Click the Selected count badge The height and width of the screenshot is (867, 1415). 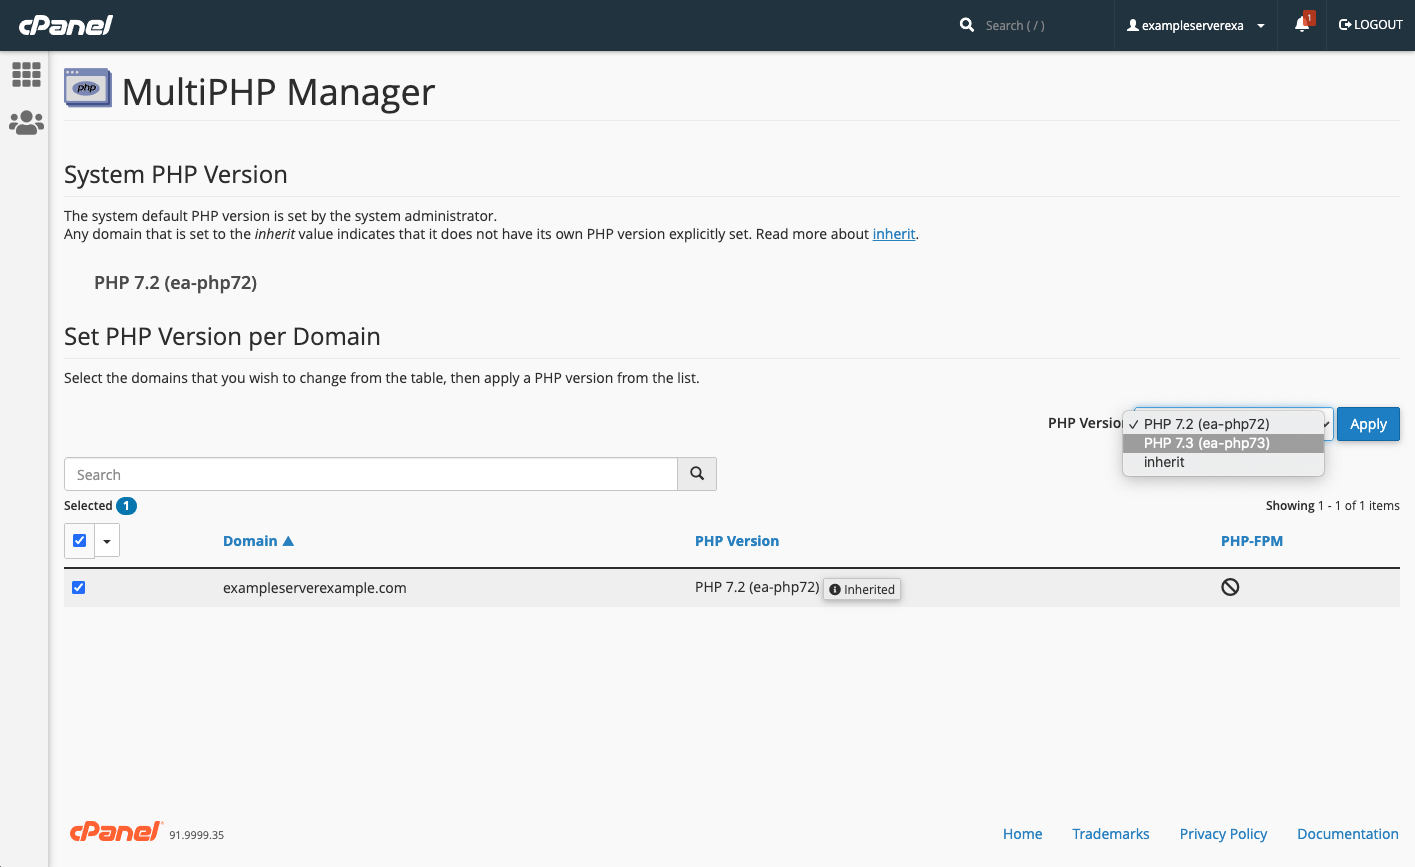[126, 506]
